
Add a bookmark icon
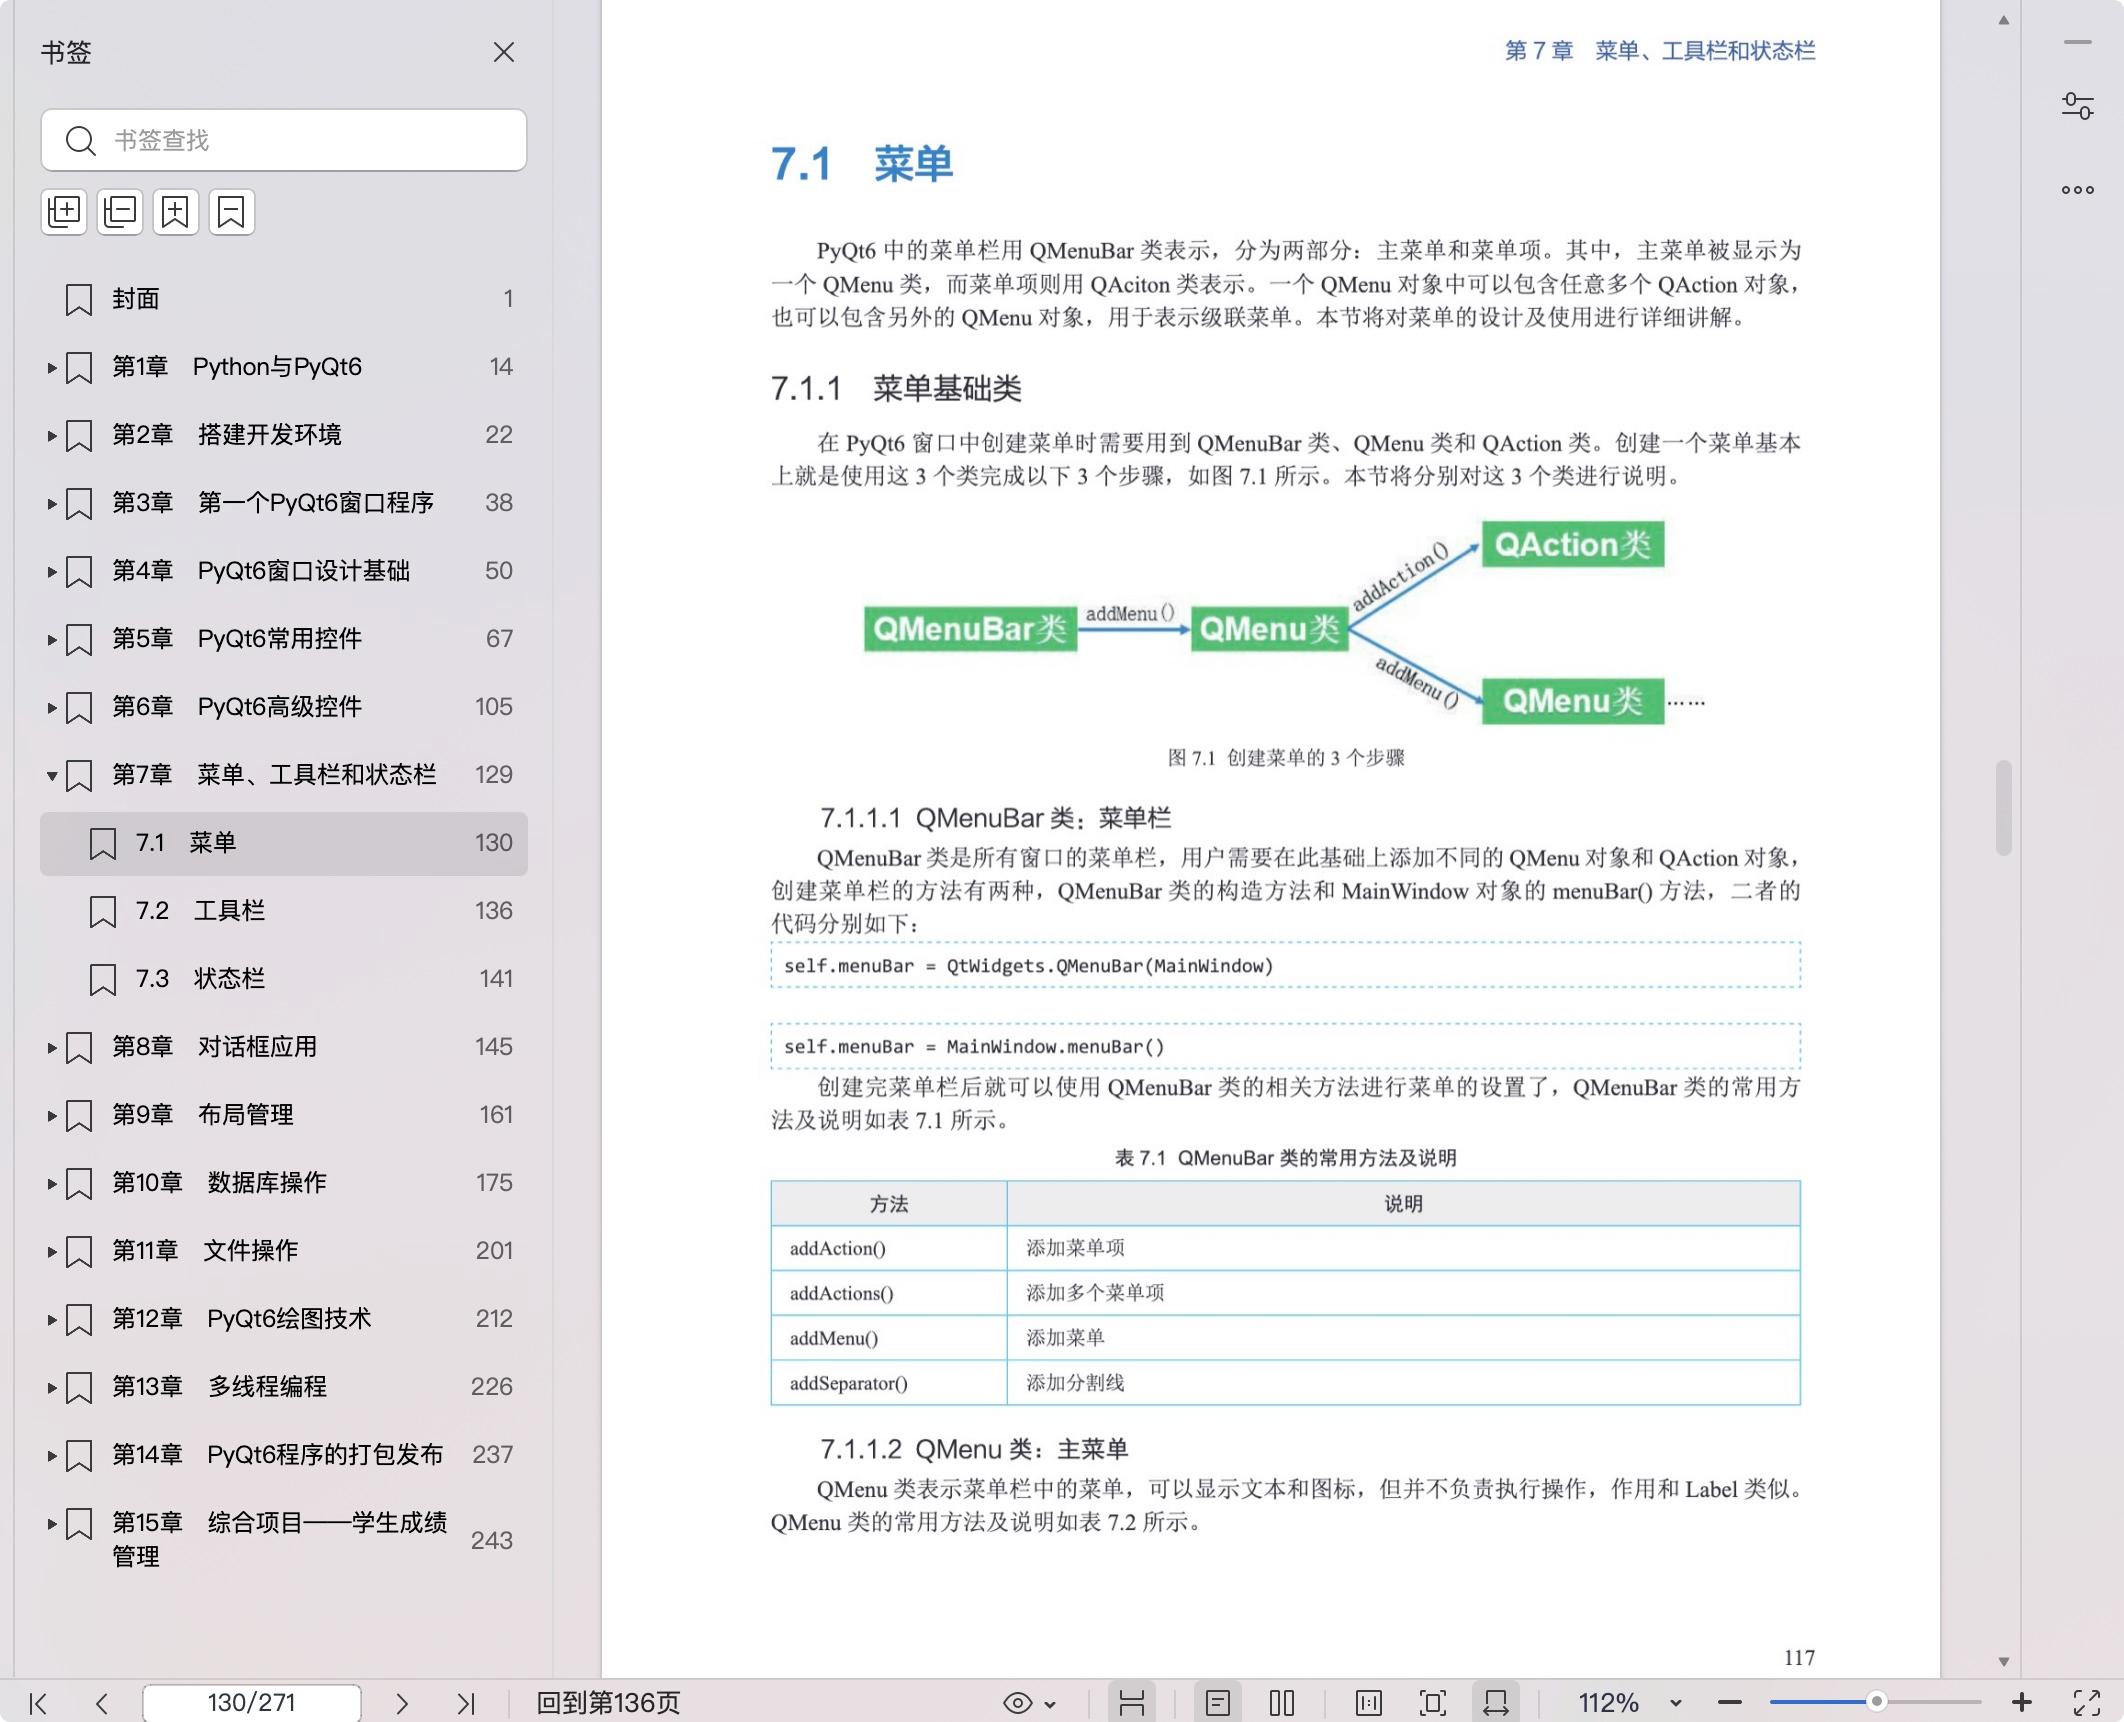tap(176, 211)
